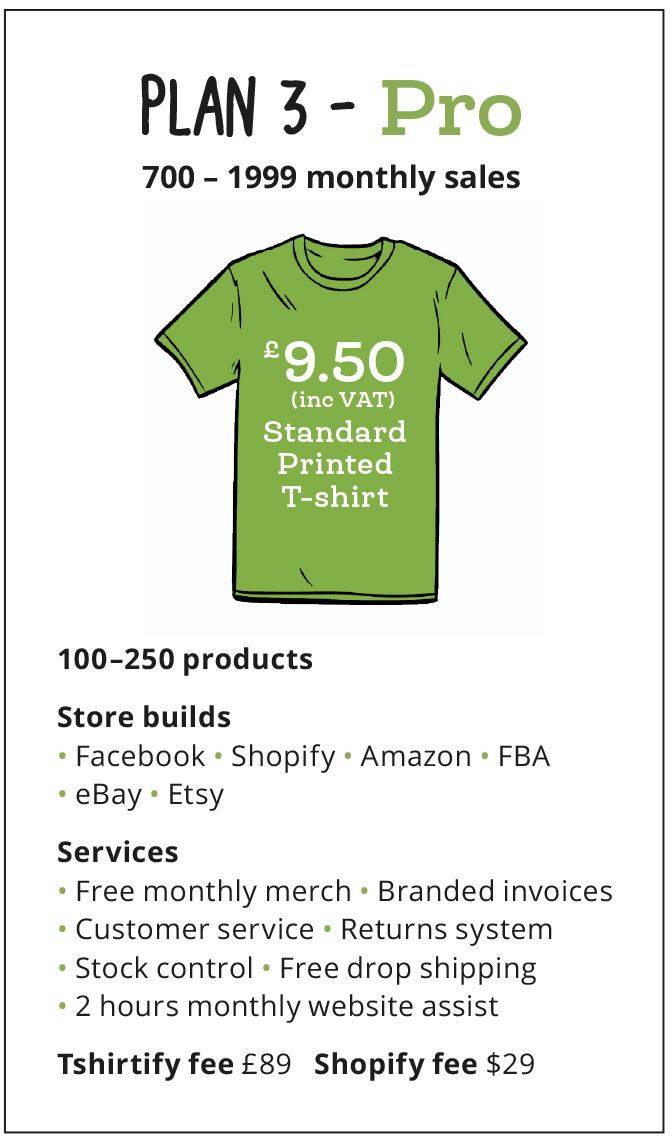Click the Amazon store build item
The image size is (670, 1141).
point(416,756)
